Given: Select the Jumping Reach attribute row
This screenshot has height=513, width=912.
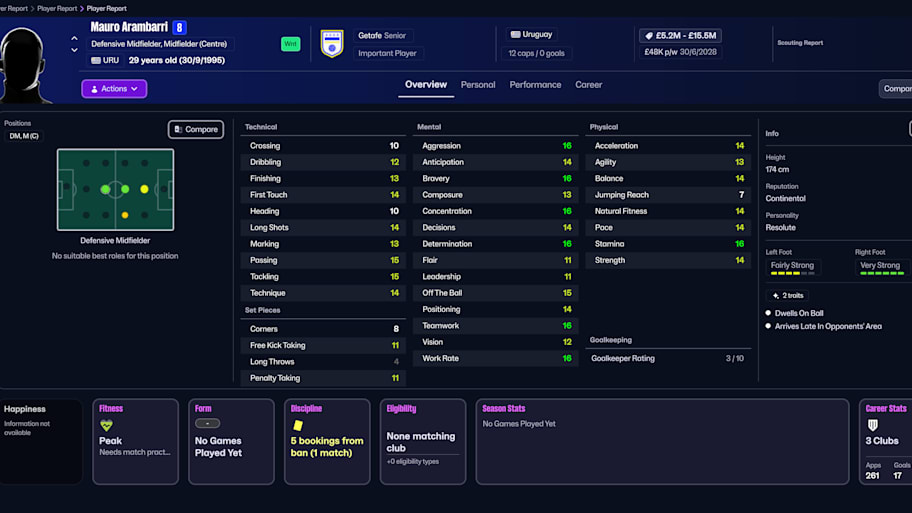Looking at the screenshot, I should coord(668,195).
